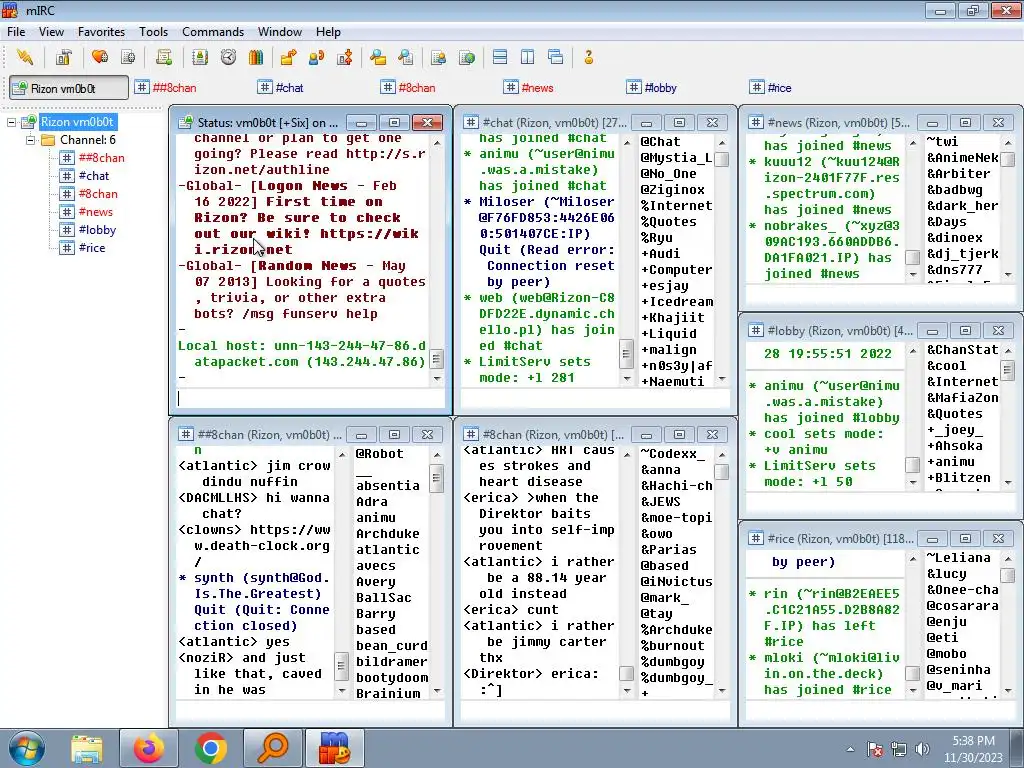Select #news in the treebar

pyautogui.click(x=95, y=212)
